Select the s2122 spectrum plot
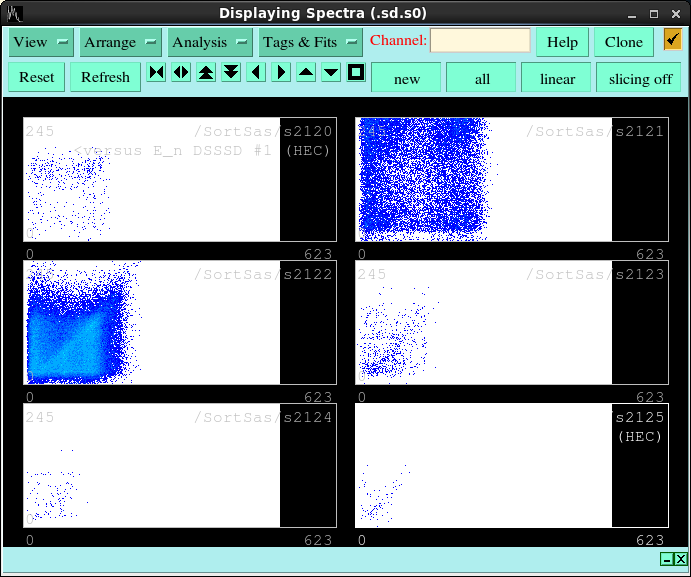Image resolution: width=691 pixels, height=577 pixels. click(x=180, y=323)
